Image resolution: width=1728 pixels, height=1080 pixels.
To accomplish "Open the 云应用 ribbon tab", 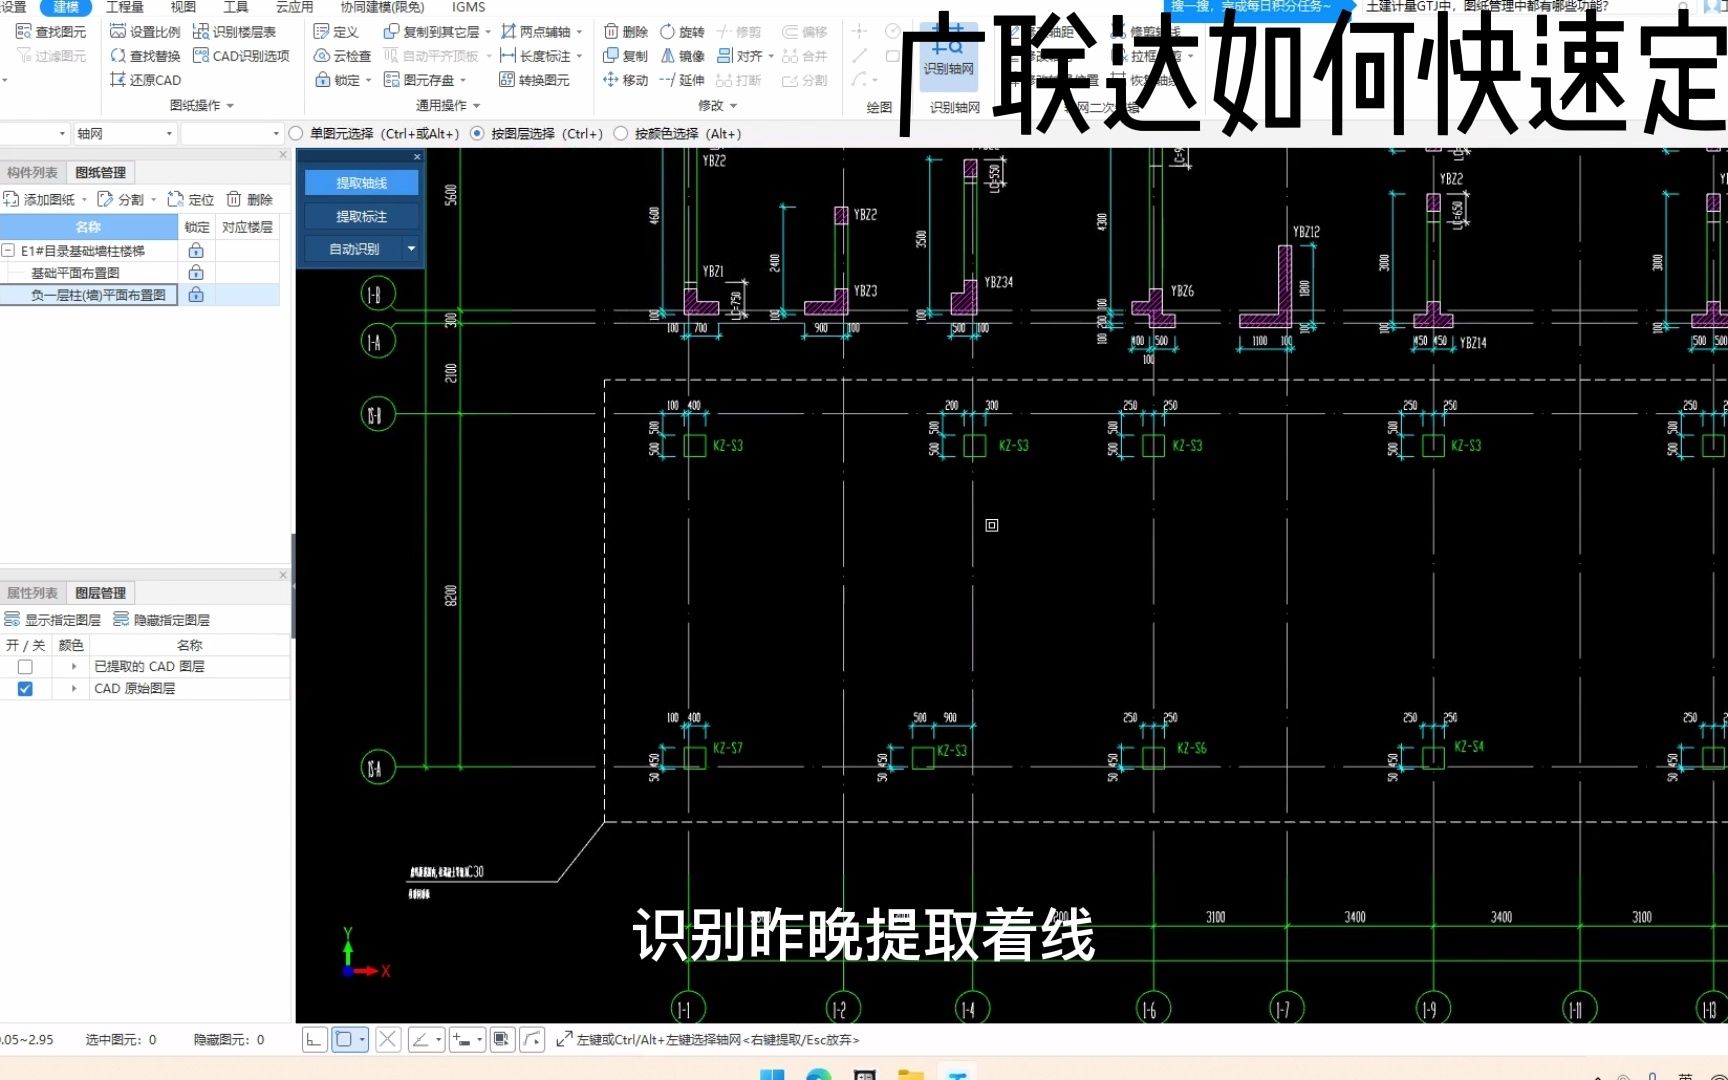I will [x=294, y=7].
